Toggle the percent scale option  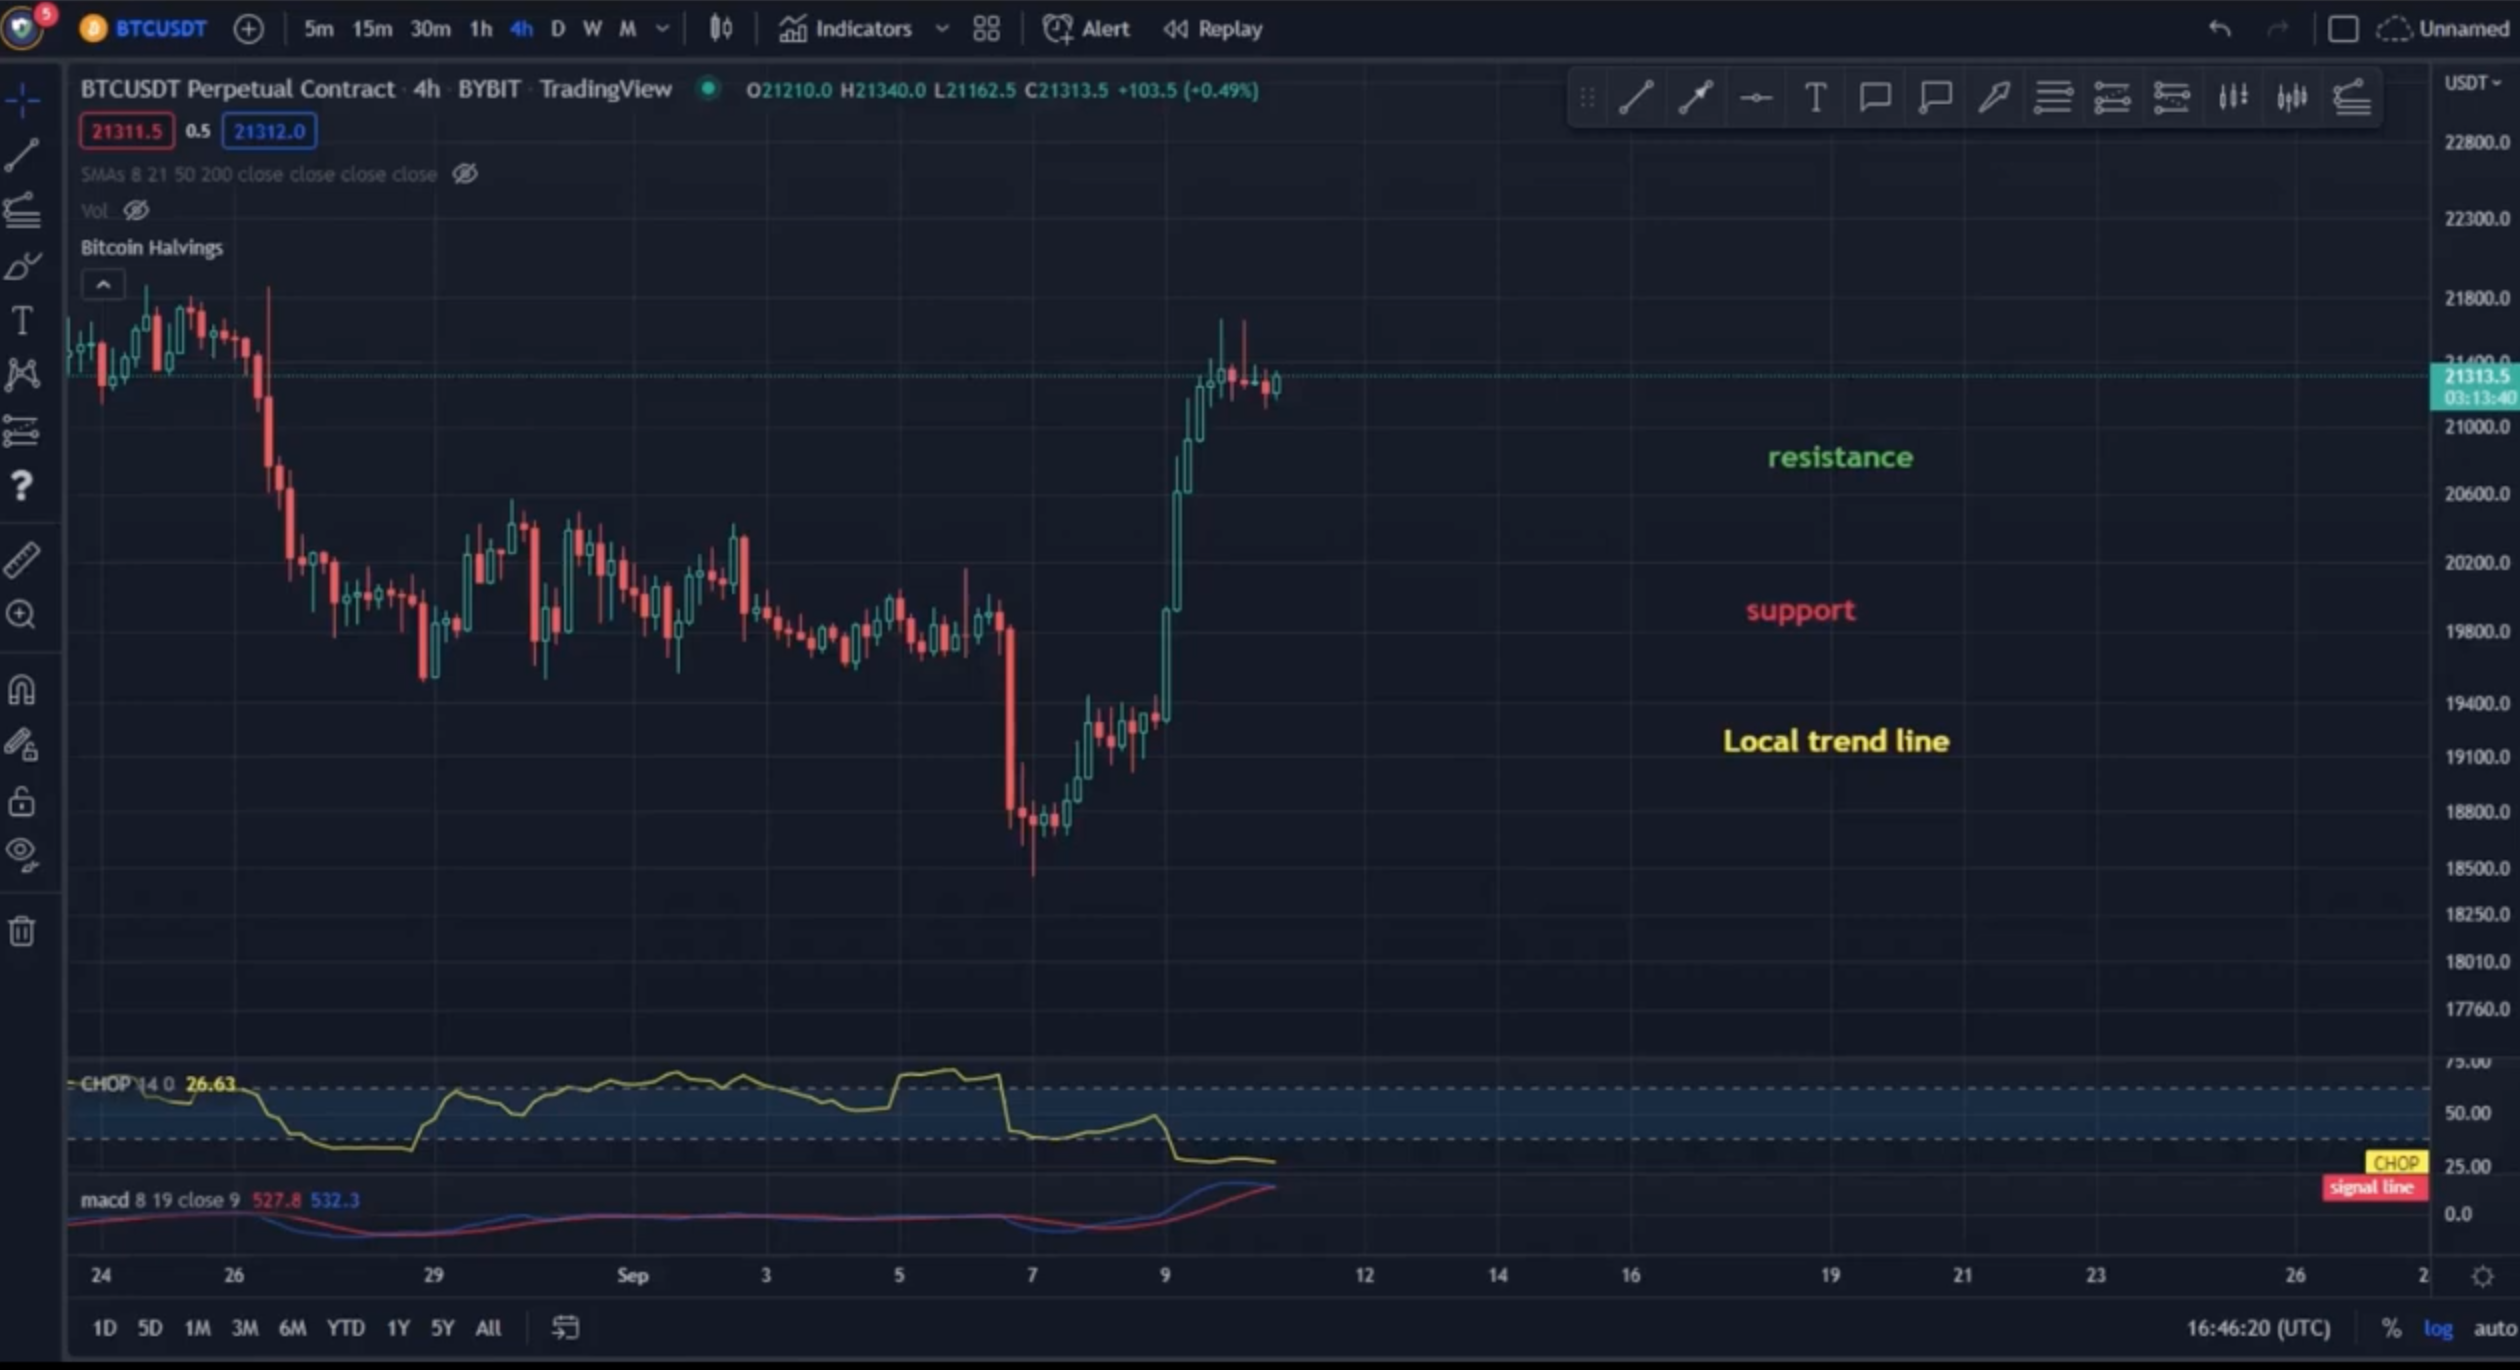click(2391, 1328)
